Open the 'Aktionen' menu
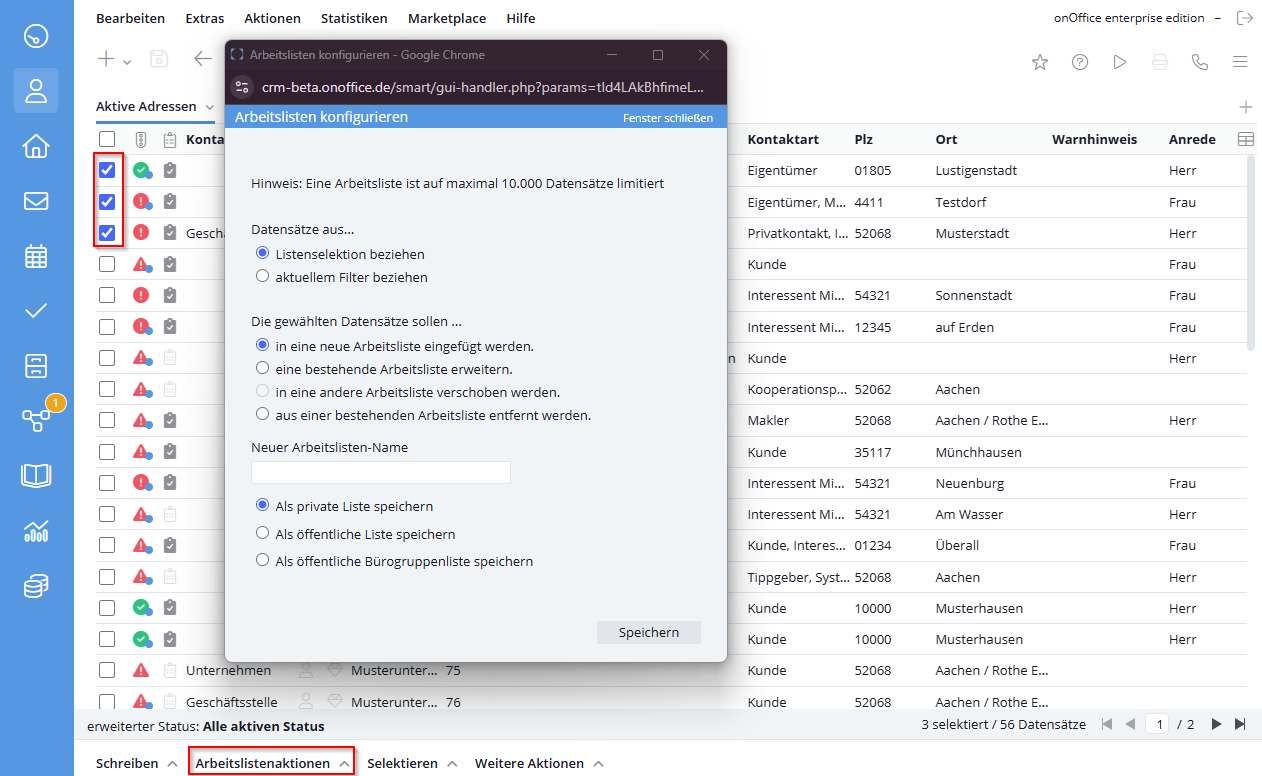1262x776 pixels. click(272, 19)
